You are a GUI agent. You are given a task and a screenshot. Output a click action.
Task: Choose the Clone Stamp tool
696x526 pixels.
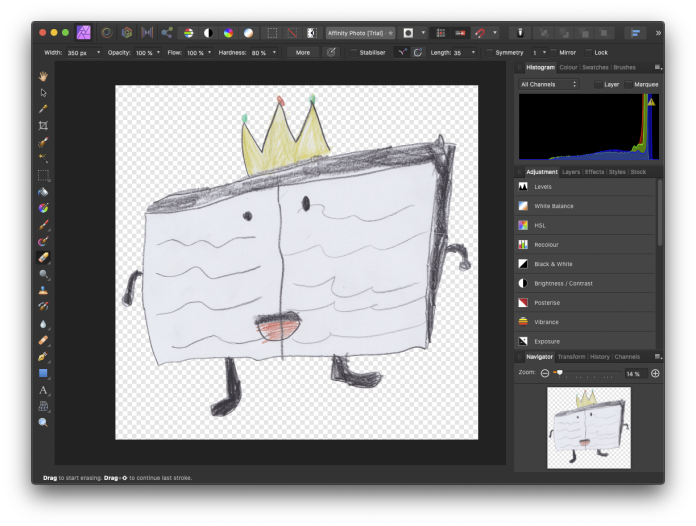click(43, 290)
